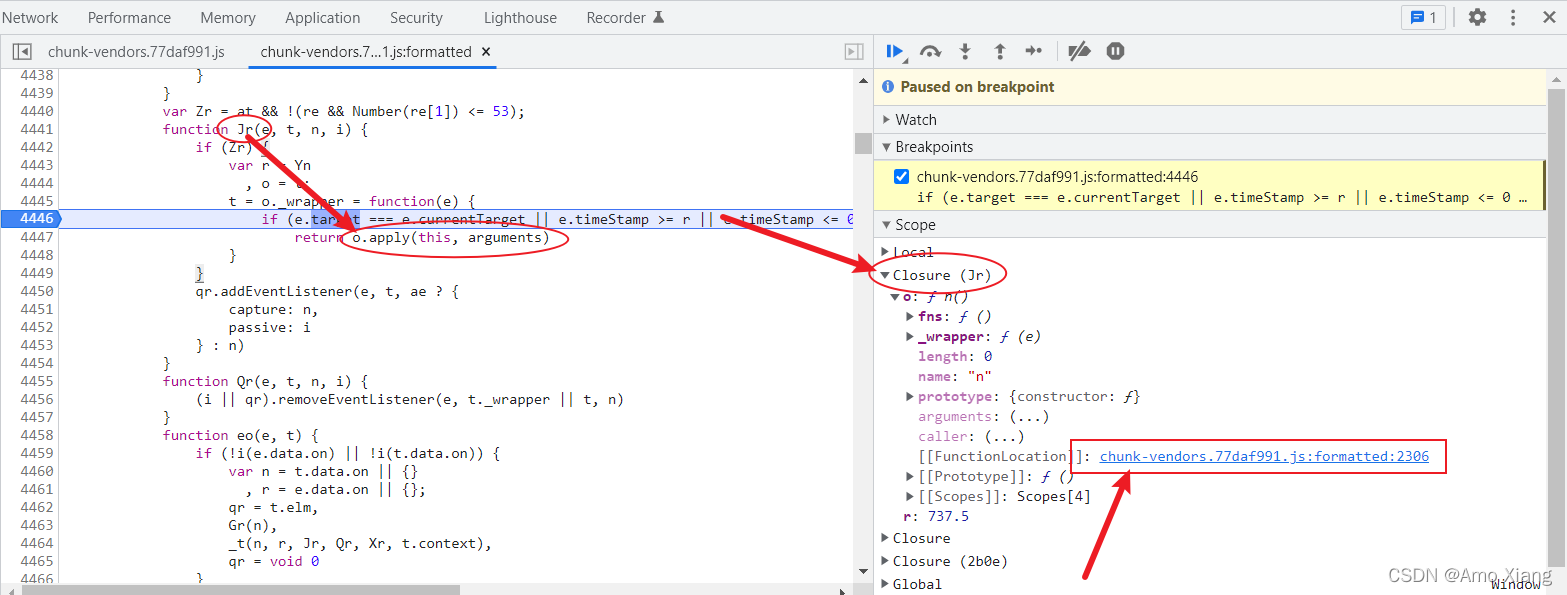
Task: Collapse the Closure (Jr) scope
Action: 885,275
